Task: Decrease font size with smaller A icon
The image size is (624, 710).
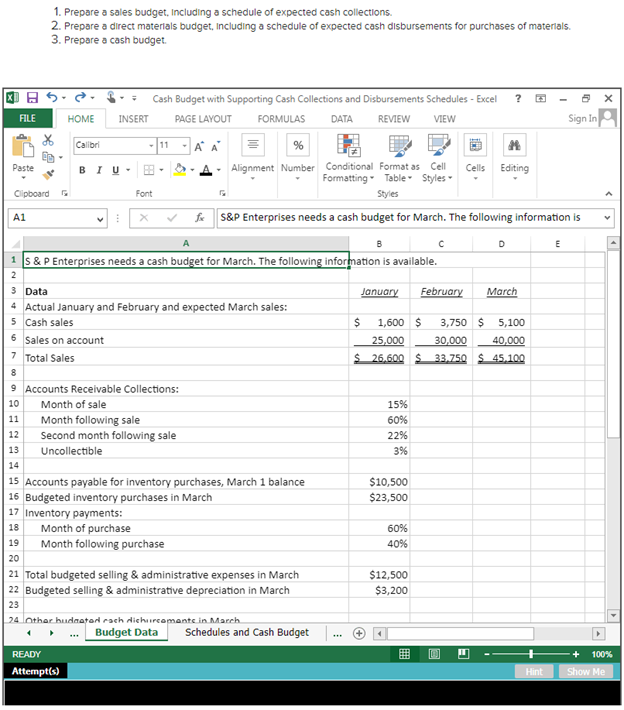Action: pyautogui.click(x=216, y=146)
